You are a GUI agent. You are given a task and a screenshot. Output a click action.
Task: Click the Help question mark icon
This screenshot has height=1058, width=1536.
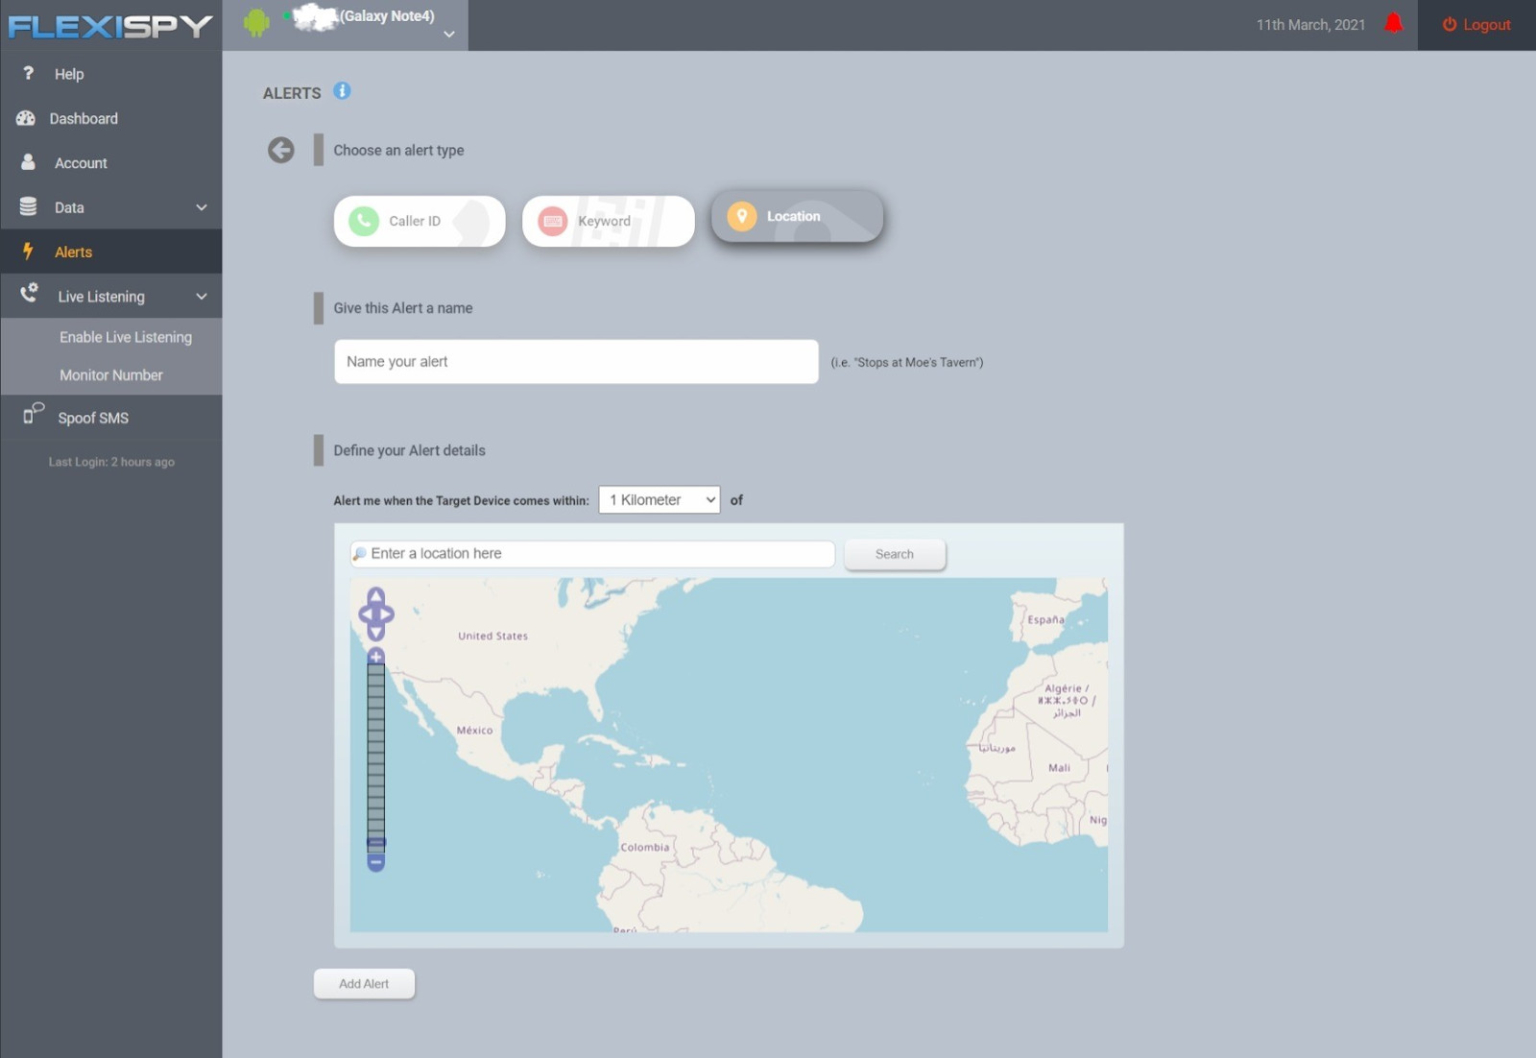tap(27, 73)
